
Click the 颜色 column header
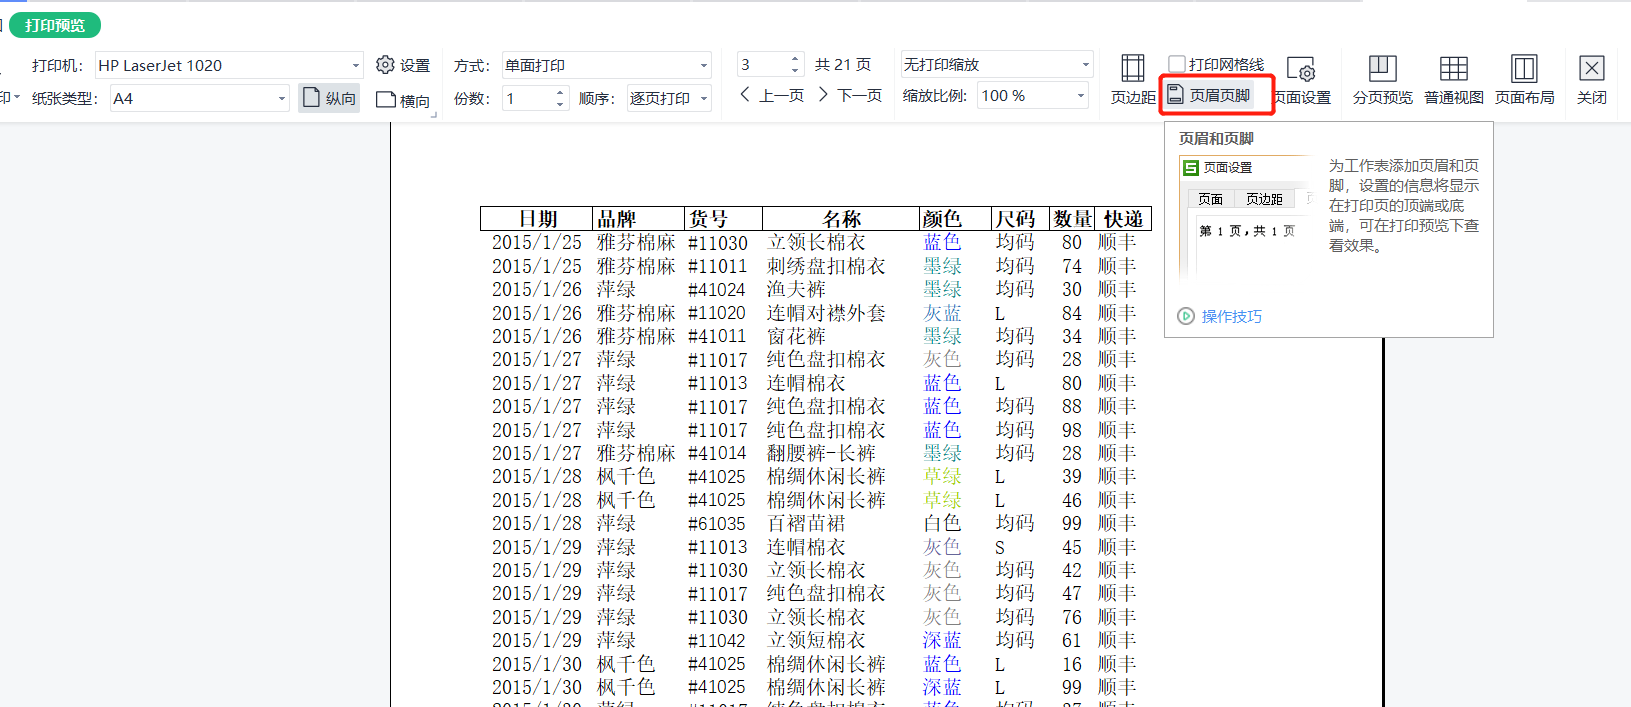955,219
